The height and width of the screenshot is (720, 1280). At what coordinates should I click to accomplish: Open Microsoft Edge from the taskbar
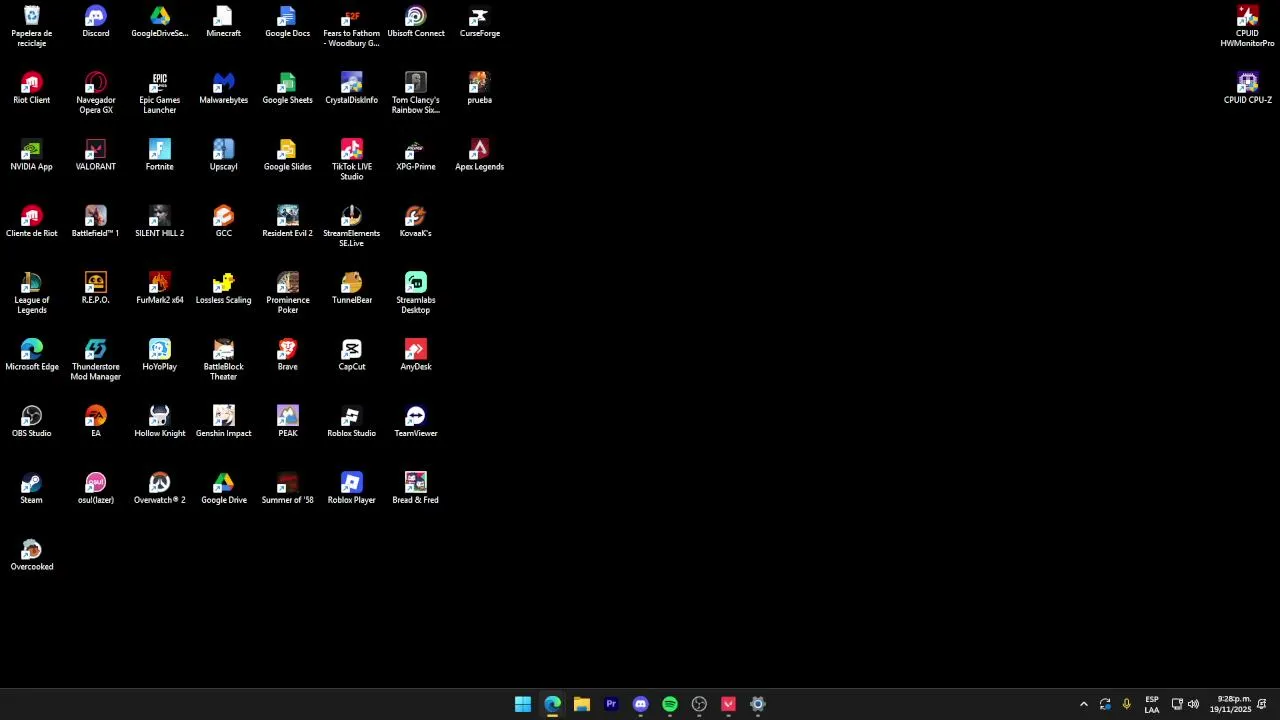552,704
